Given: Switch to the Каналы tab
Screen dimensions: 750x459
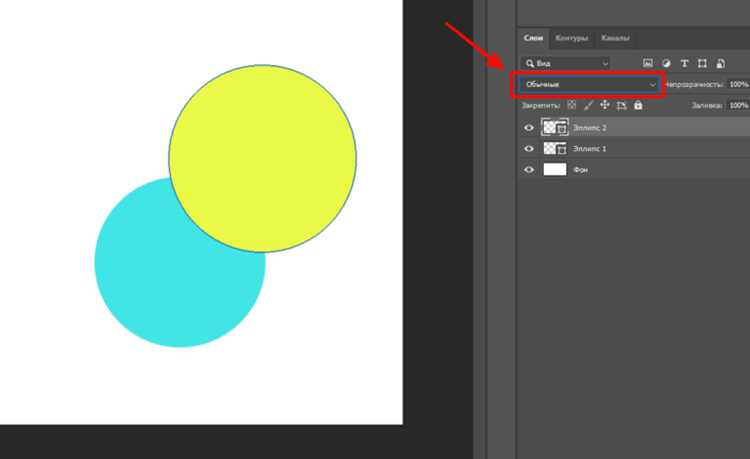Looking at the screenshot, I should coord(615,38).
